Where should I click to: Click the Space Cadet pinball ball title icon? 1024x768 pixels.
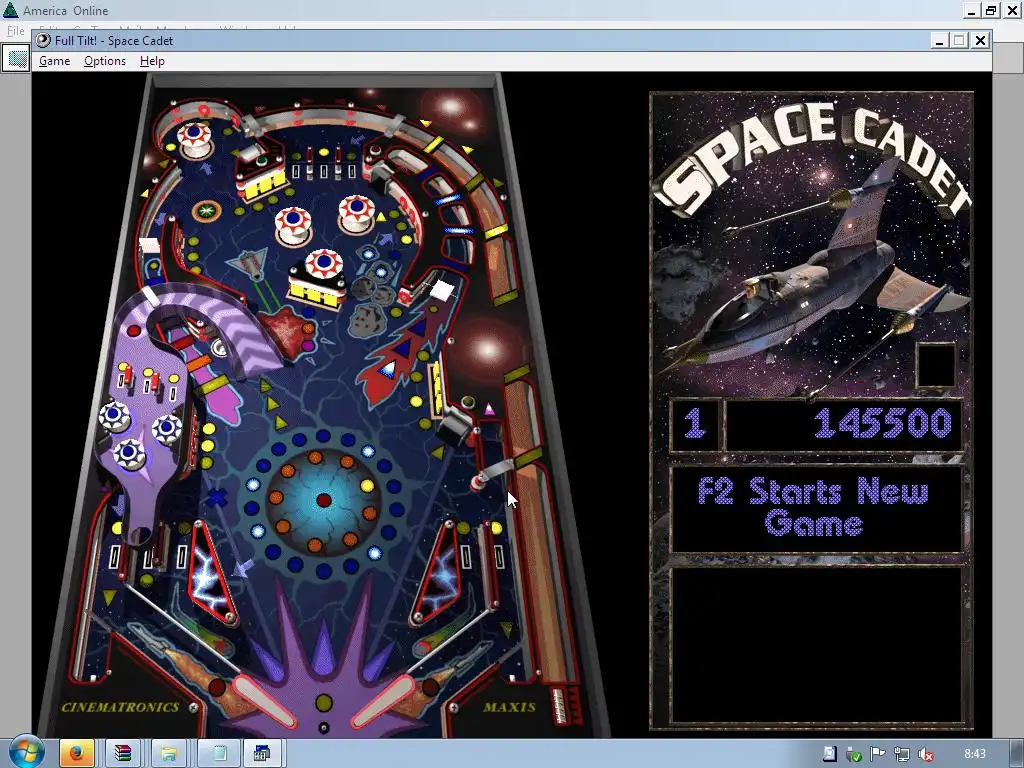[x=43, y=40]
